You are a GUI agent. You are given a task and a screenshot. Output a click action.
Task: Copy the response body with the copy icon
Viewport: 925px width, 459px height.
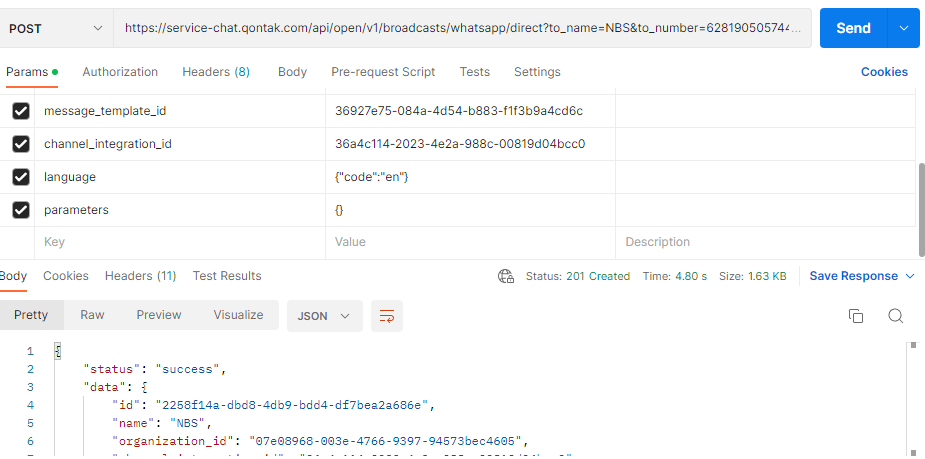(855, 316)
